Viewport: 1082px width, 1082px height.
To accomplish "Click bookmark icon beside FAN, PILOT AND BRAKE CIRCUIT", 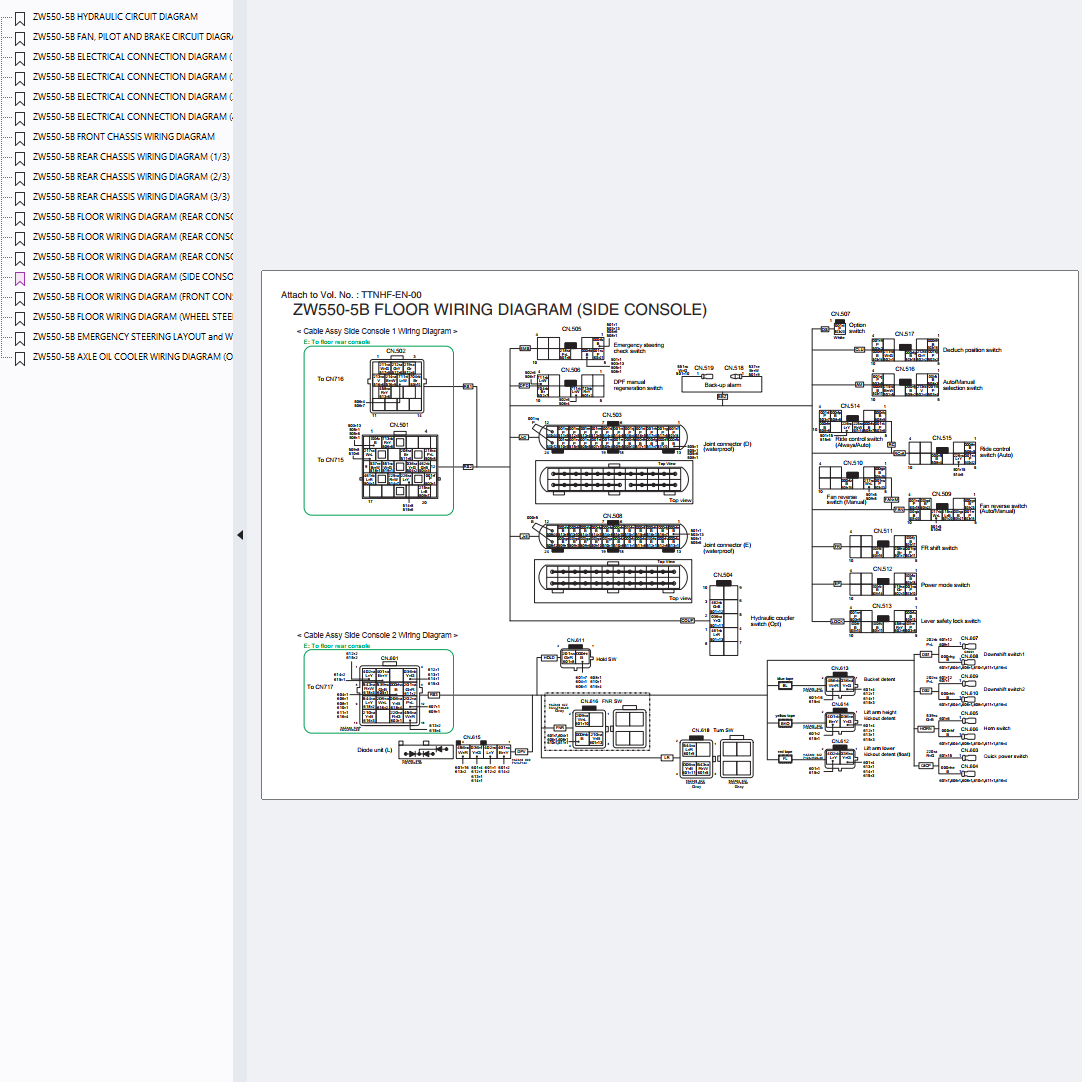I will click(x=20, y=39).
